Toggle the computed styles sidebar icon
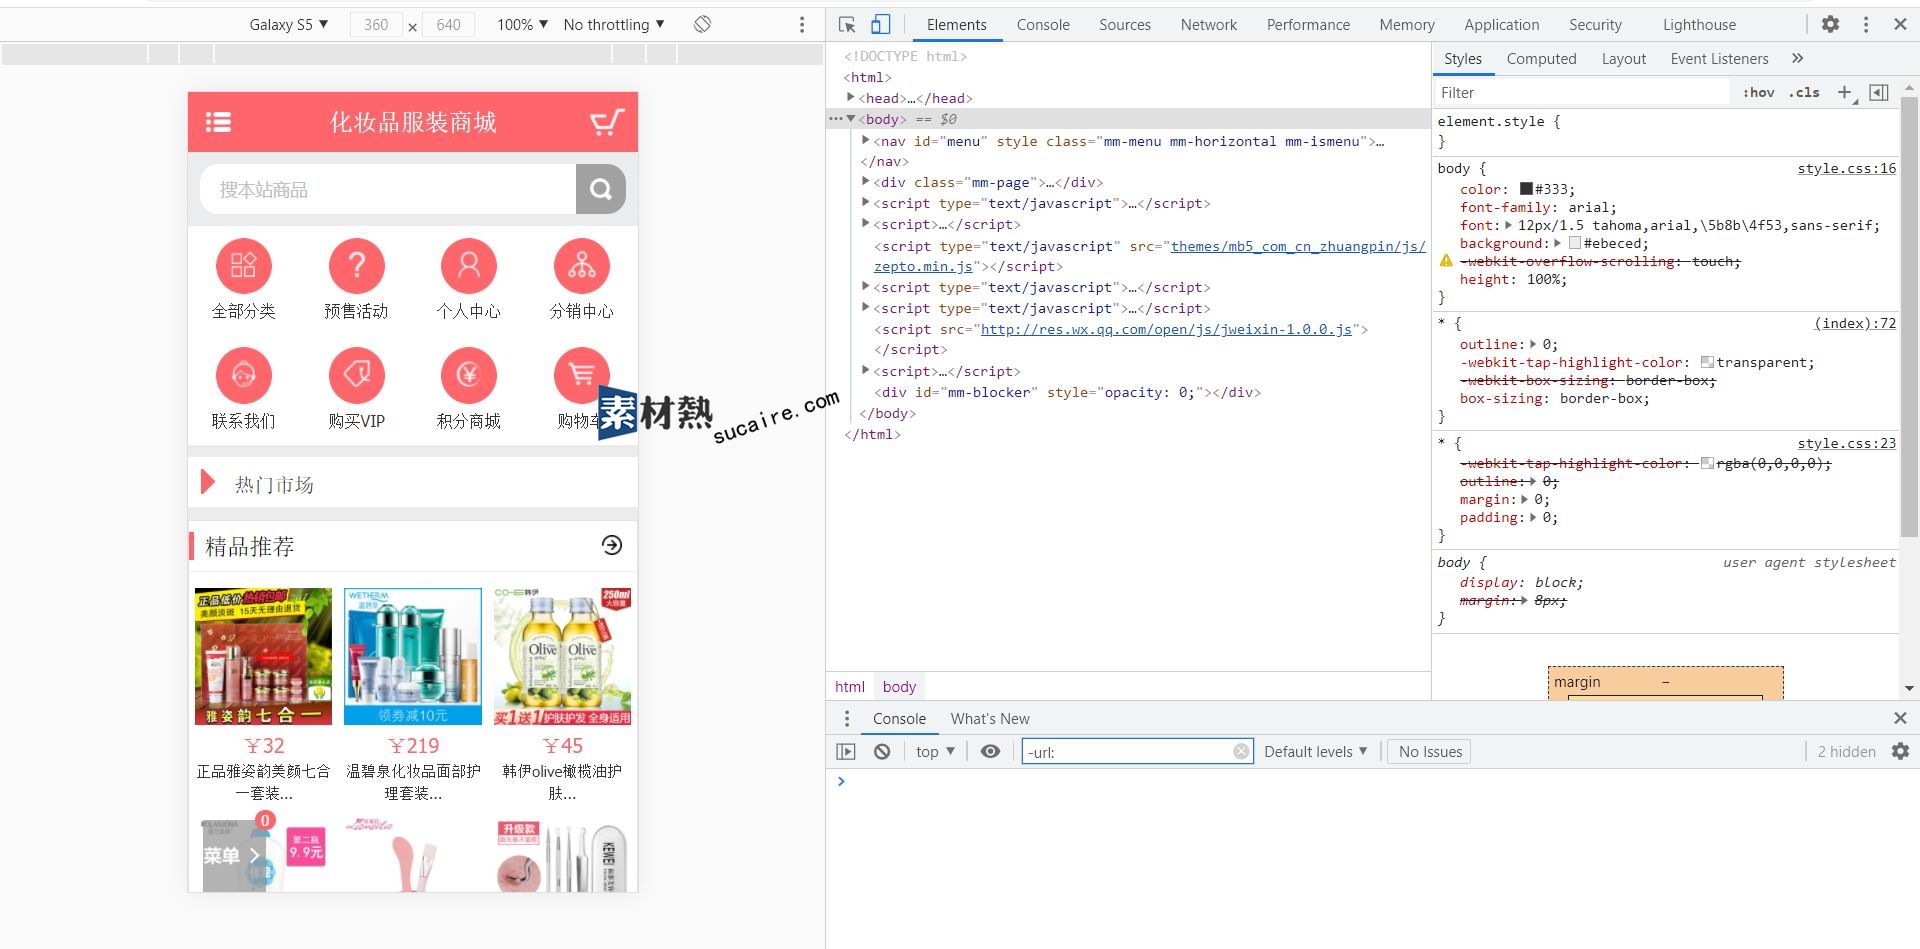 (x=1879, y=92)
